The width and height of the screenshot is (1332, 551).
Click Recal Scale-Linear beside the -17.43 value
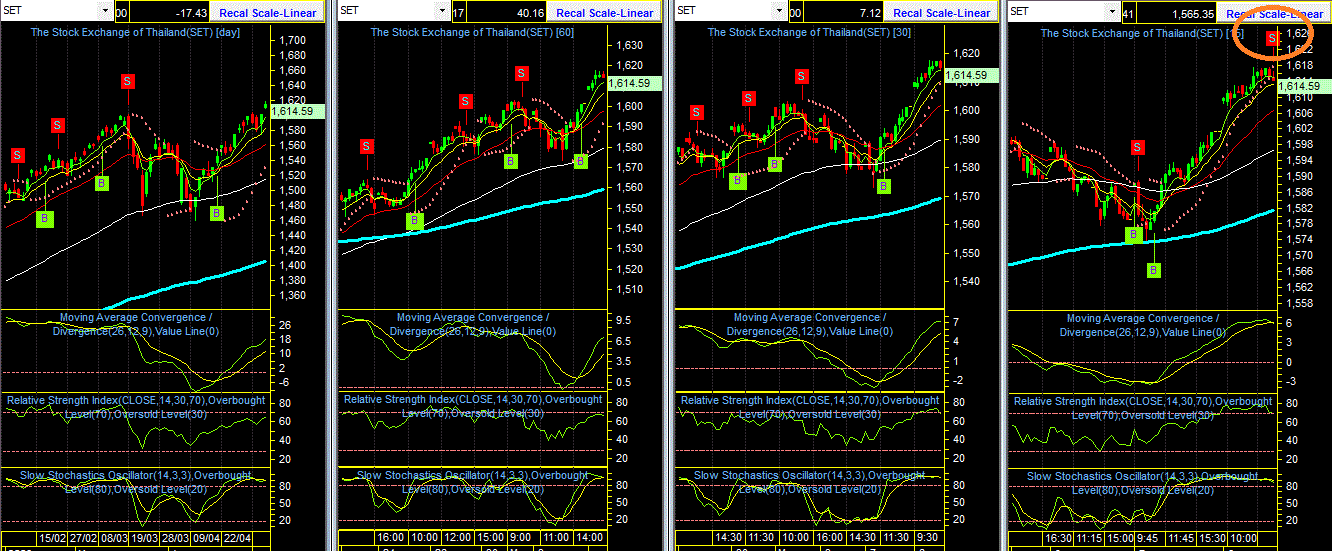tap(269, 13)
